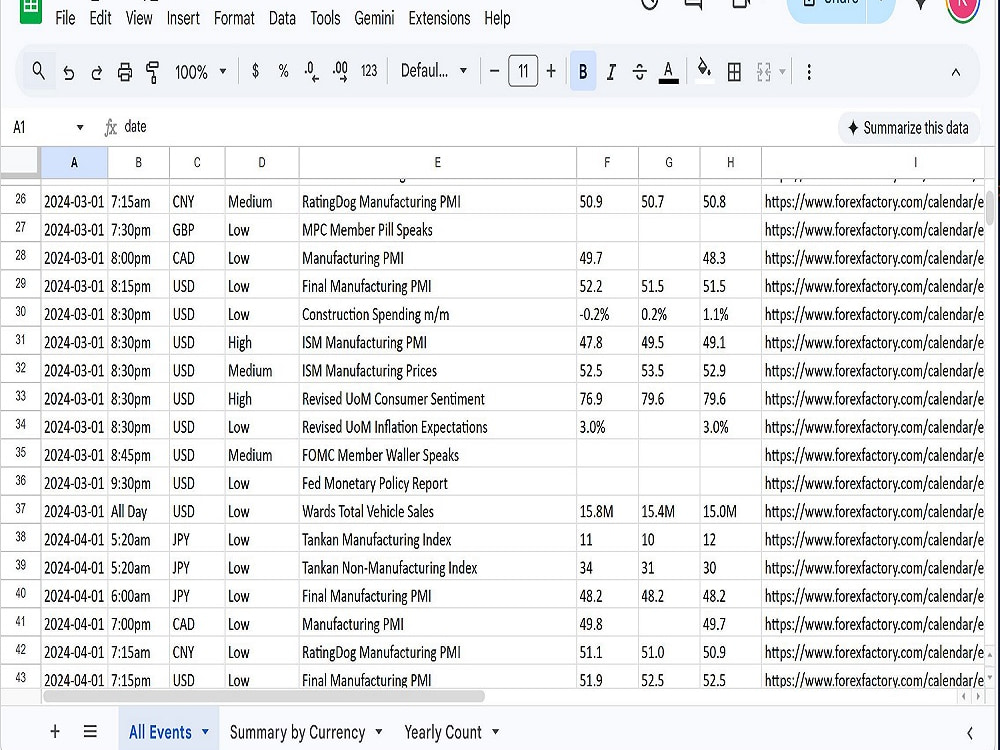Click the Google Sheets home icon
Screen dimensions: 1000x750
coord(31,10)
